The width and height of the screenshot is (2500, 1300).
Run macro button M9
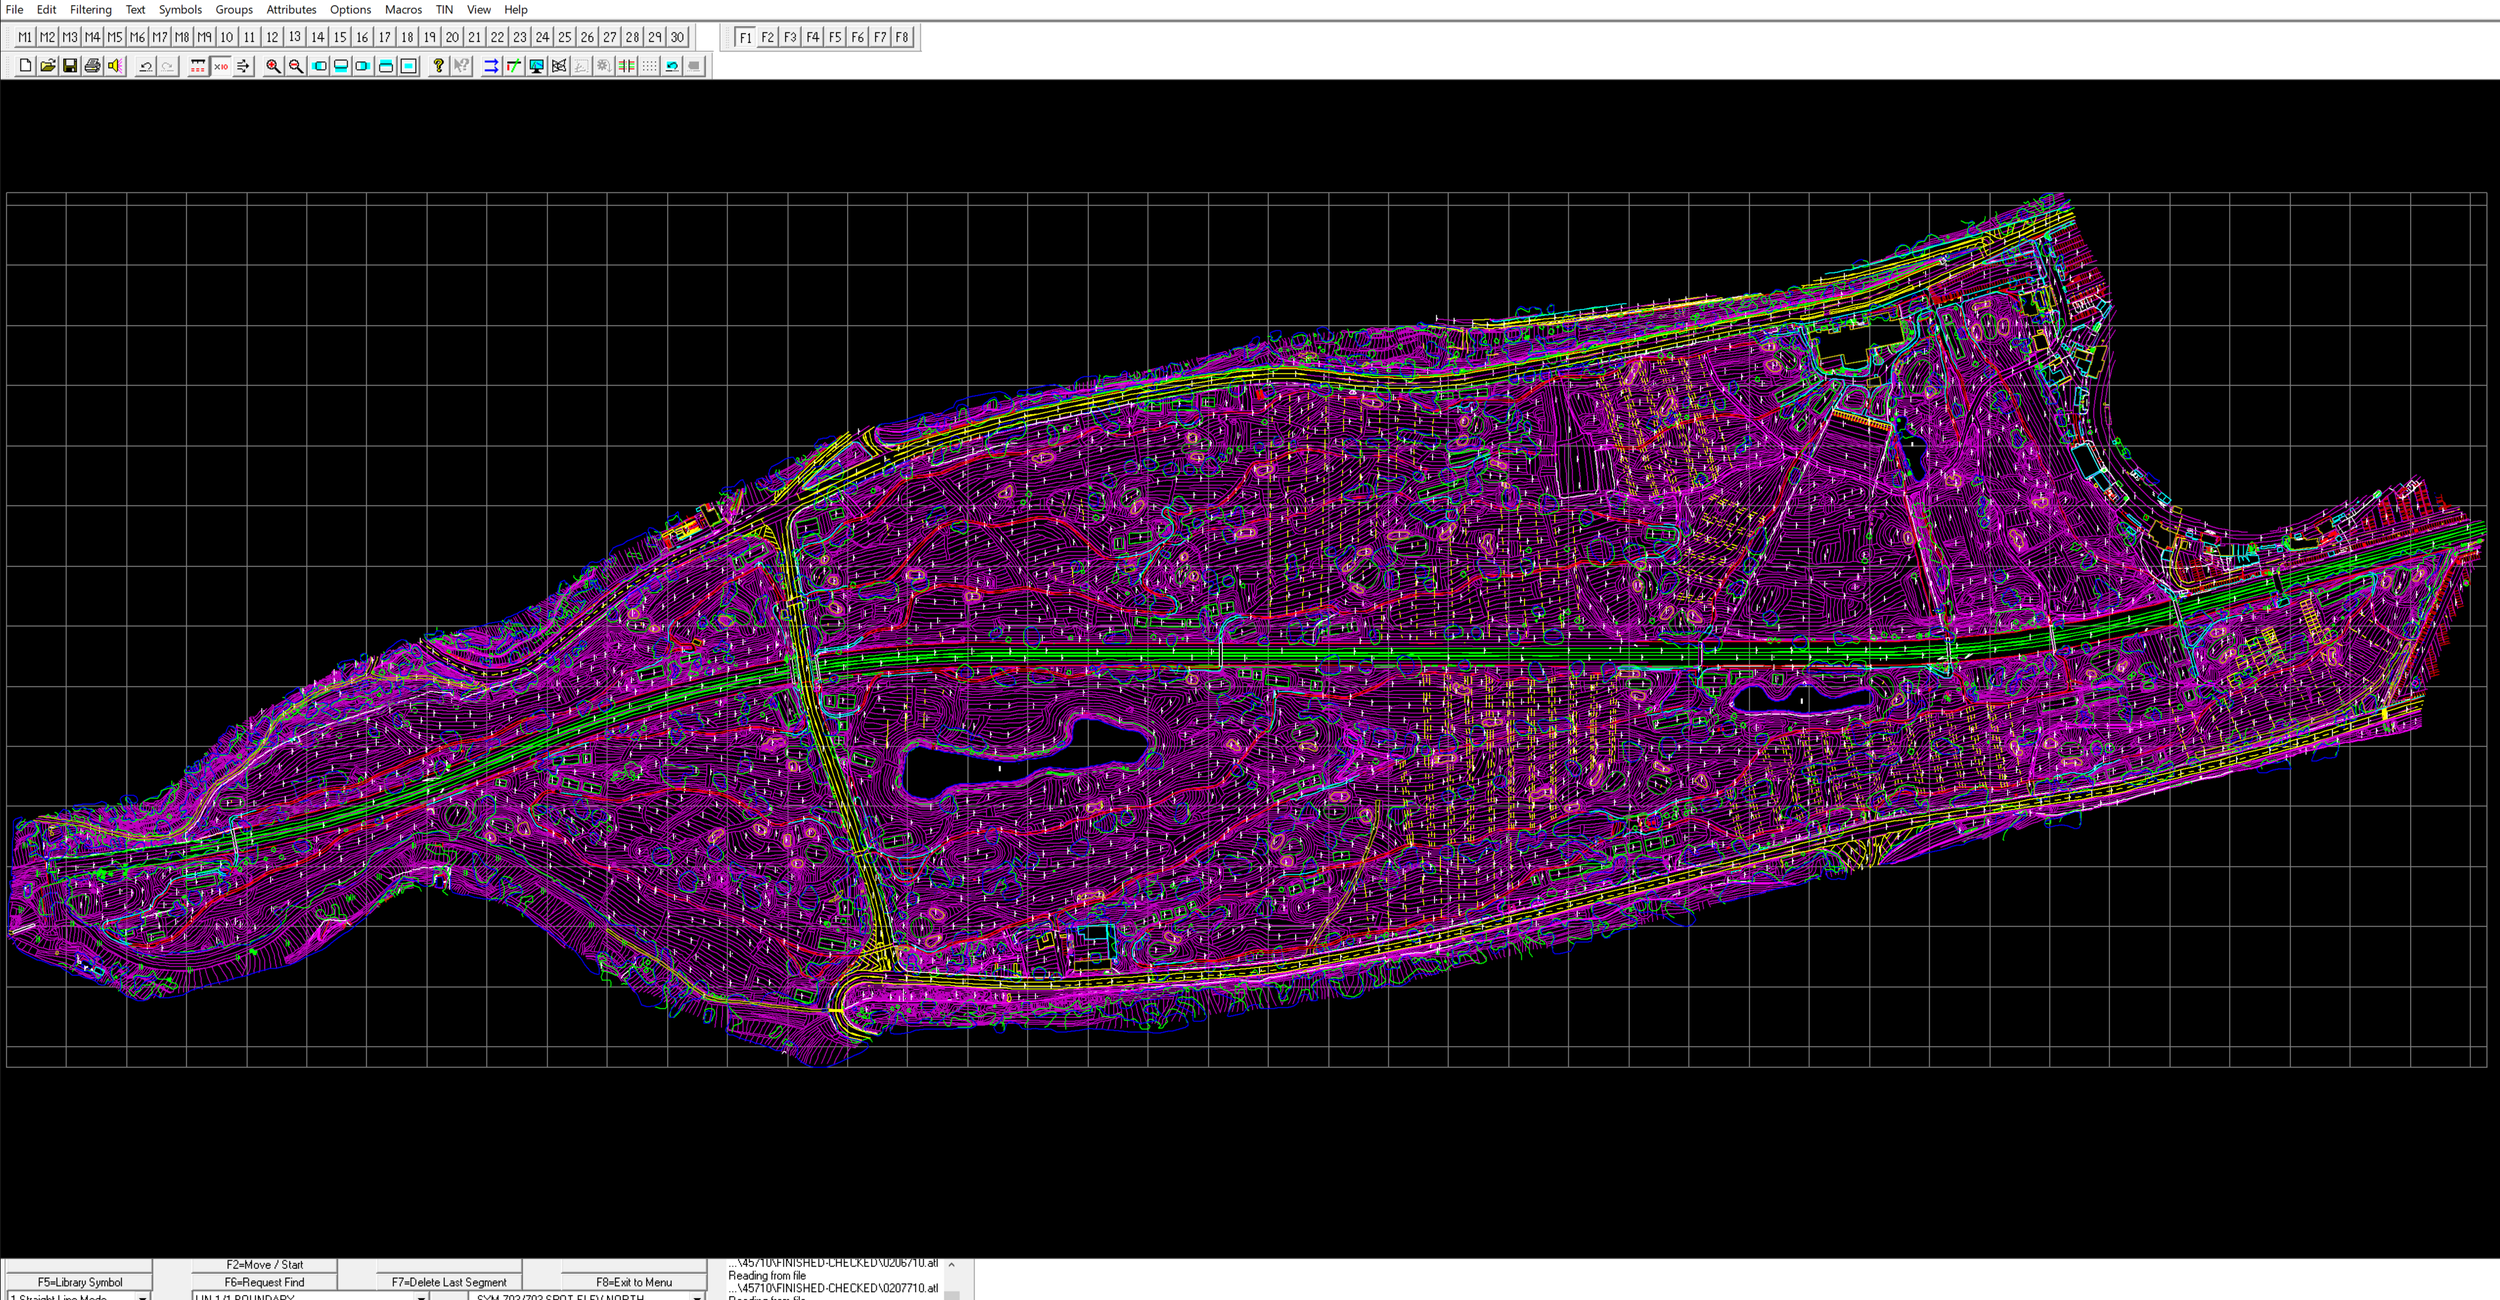coord(205,37)
